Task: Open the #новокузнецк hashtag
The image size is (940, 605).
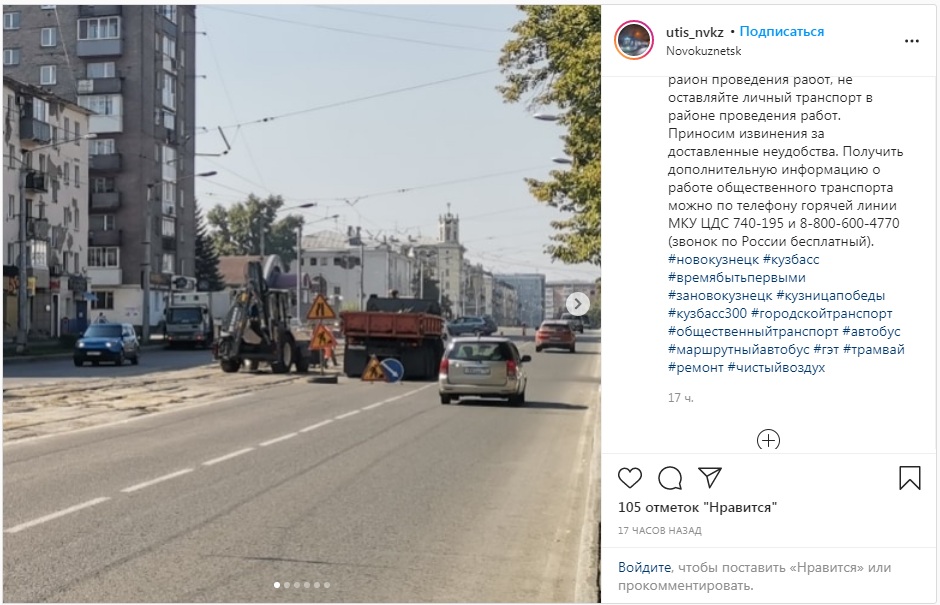Action: 713,260
